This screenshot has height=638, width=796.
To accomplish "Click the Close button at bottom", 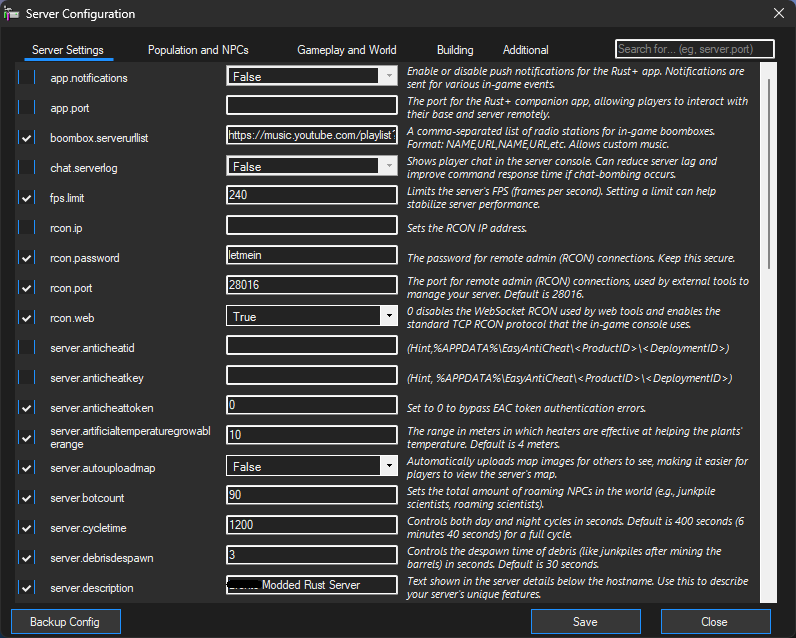I will (x=715, y=622).
